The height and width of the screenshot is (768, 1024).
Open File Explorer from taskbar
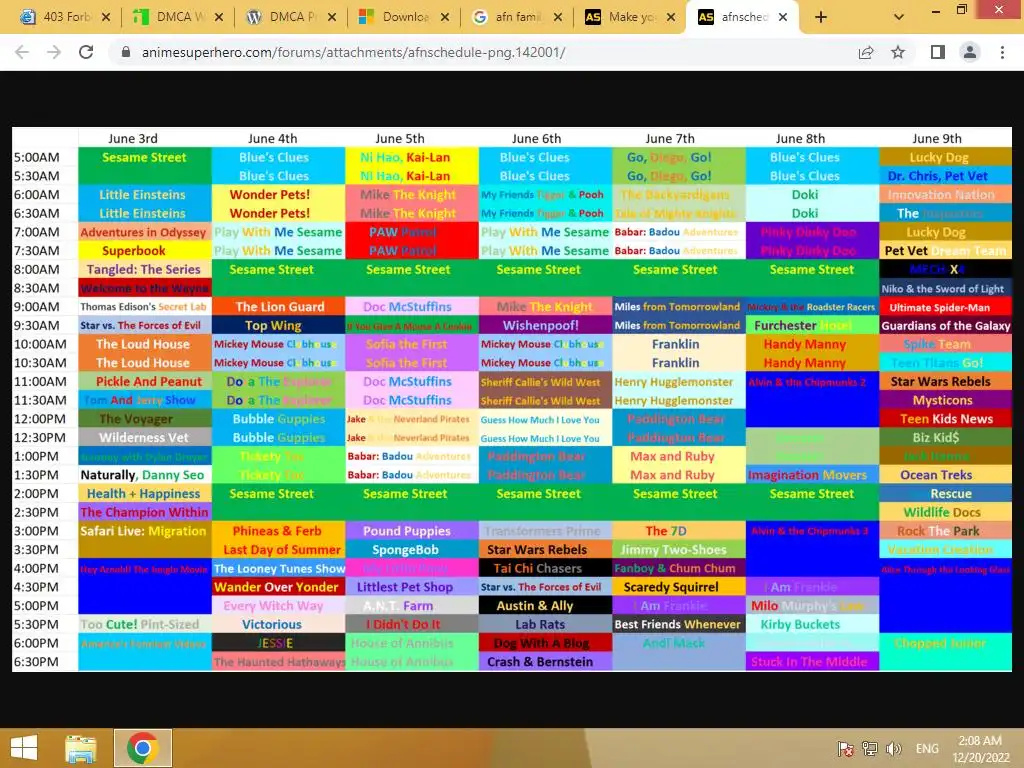(81, 748)
